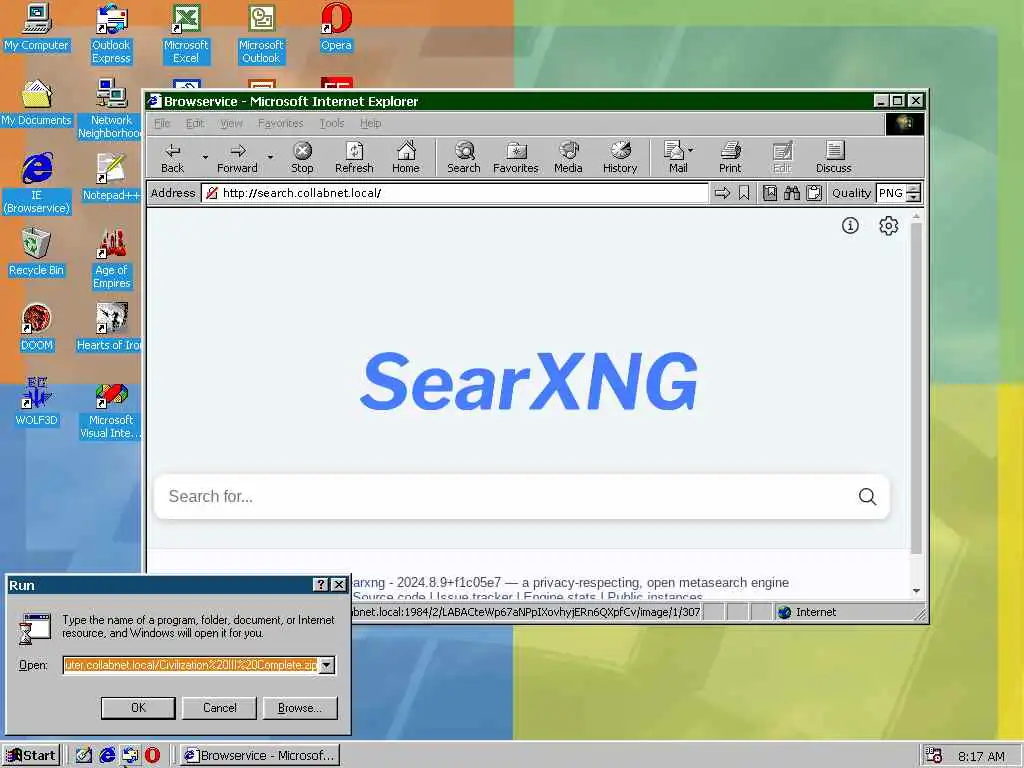Viewport: 1024px width, 768px height.
Task: Refresh the current page
Action: [x=354, y=157]
